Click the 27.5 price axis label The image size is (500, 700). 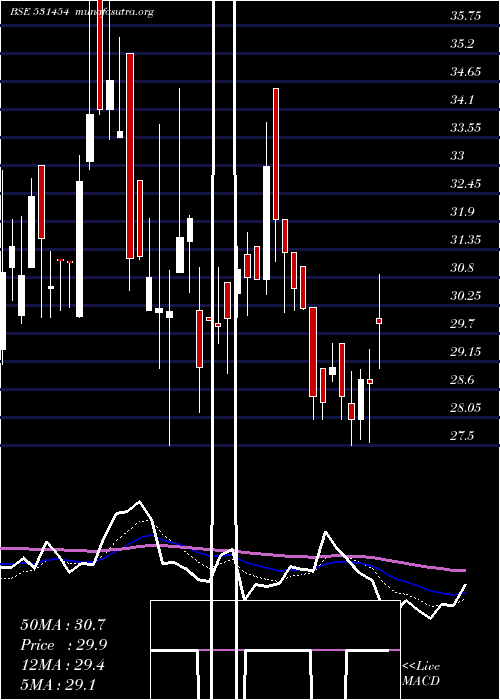(x=462, y=436)
